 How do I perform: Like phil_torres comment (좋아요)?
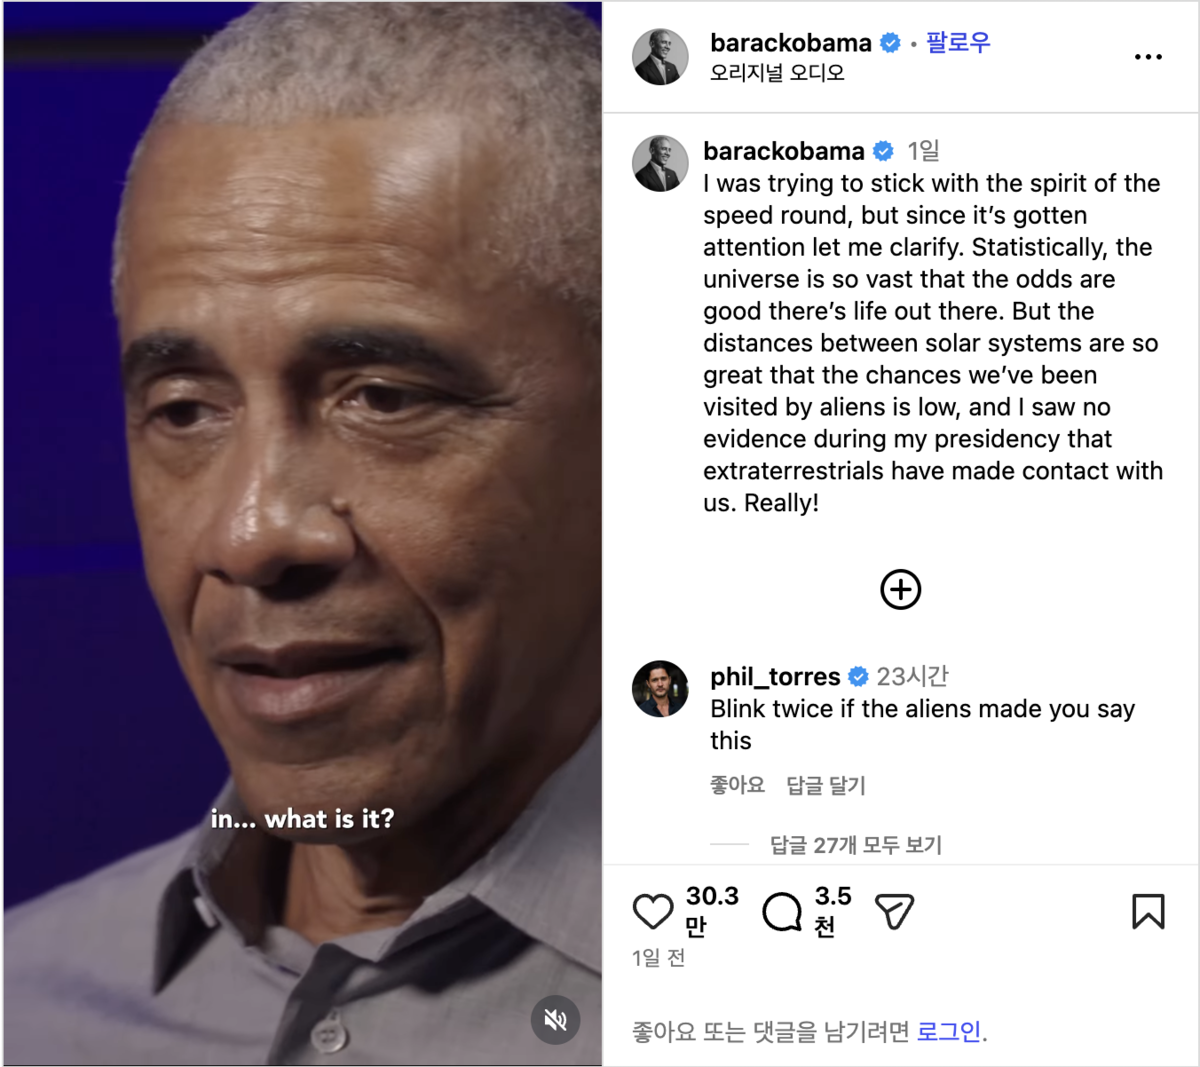coord(737,785)
